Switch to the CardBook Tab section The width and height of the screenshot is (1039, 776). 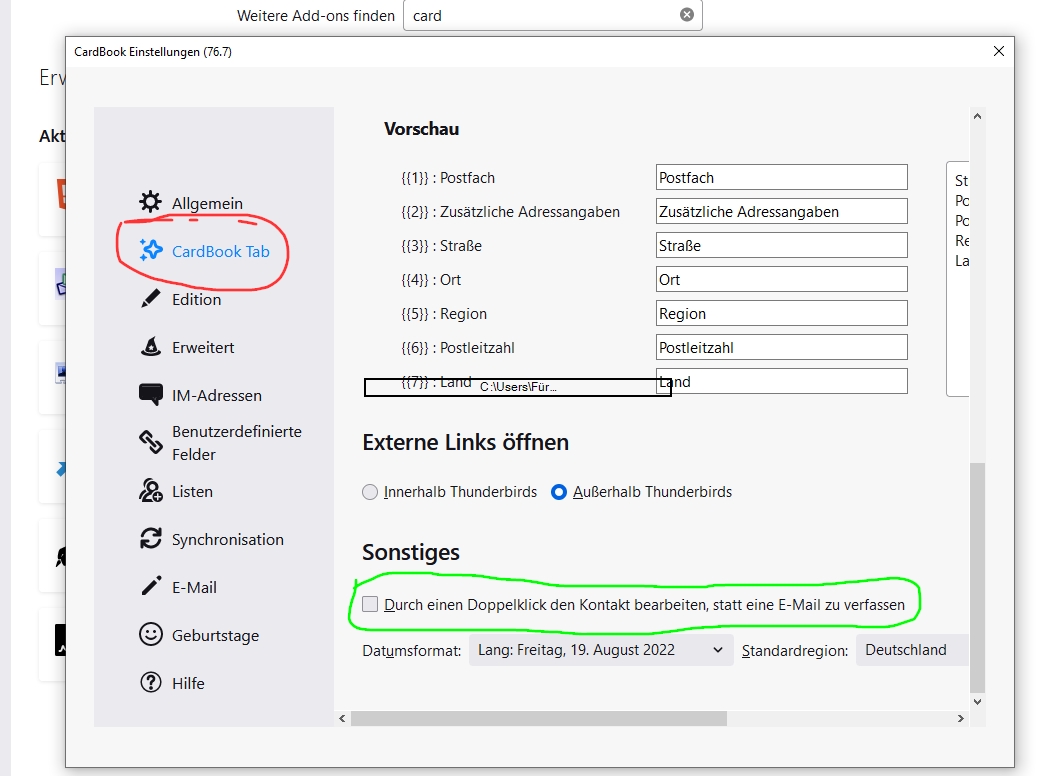221,252
